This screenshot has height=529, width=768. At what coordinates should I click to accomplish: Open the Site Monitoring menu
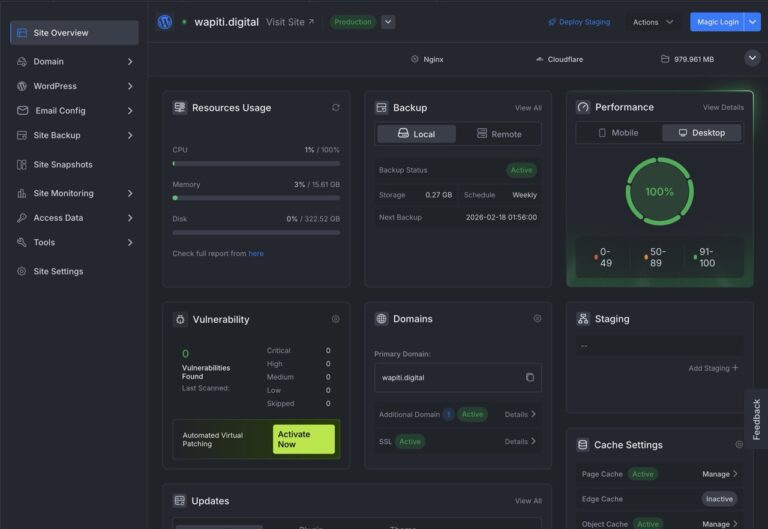point(63,194)
